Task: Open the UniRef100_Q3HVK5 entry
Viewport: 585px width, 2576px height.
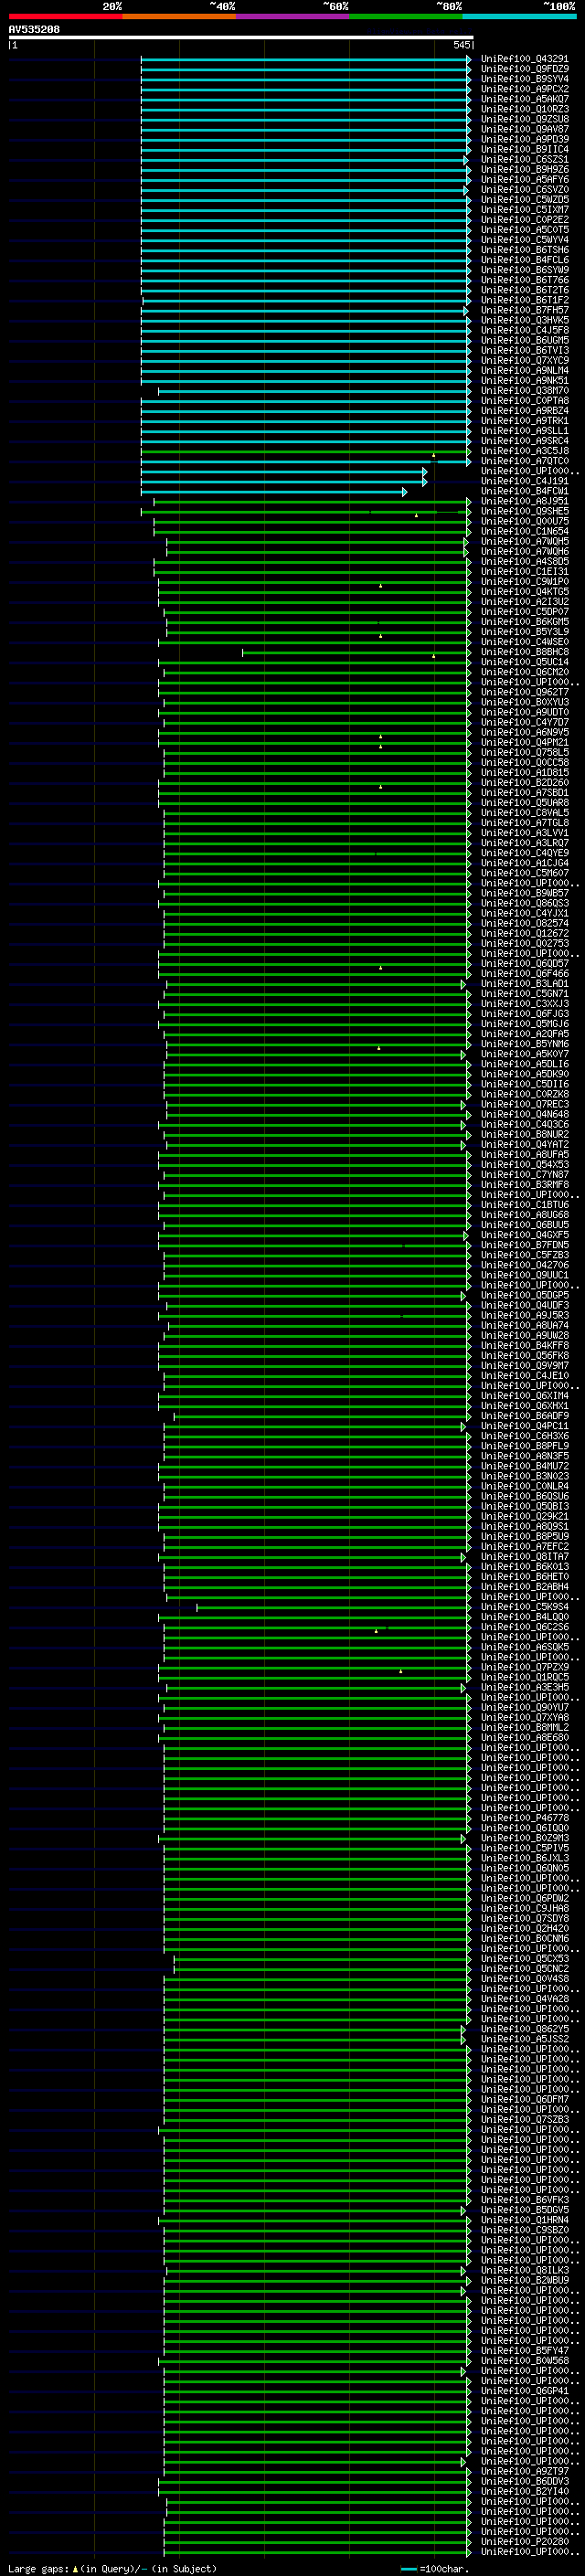Action: [x=524, y=320]
